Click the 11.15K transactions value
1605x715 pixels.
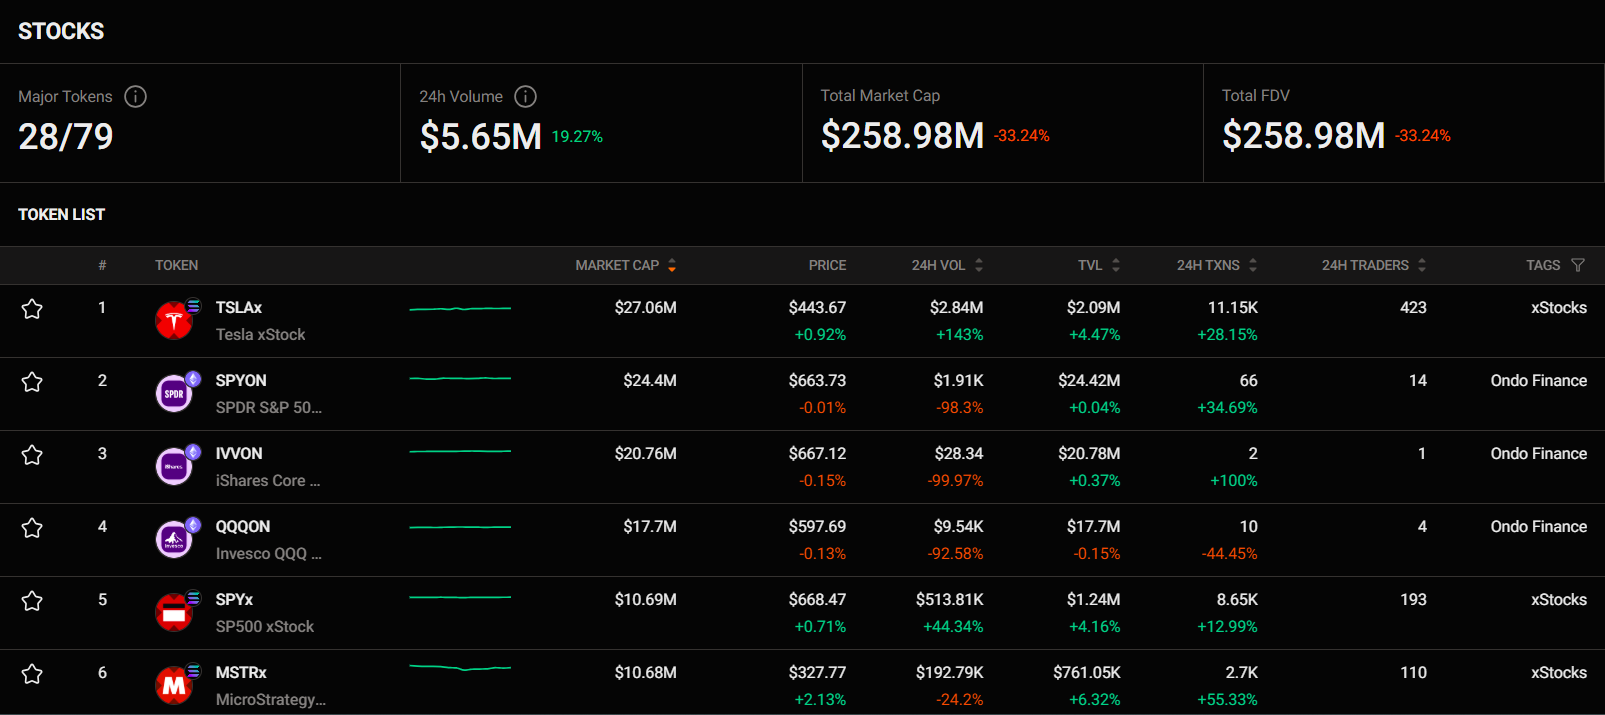pos(1233,308)
